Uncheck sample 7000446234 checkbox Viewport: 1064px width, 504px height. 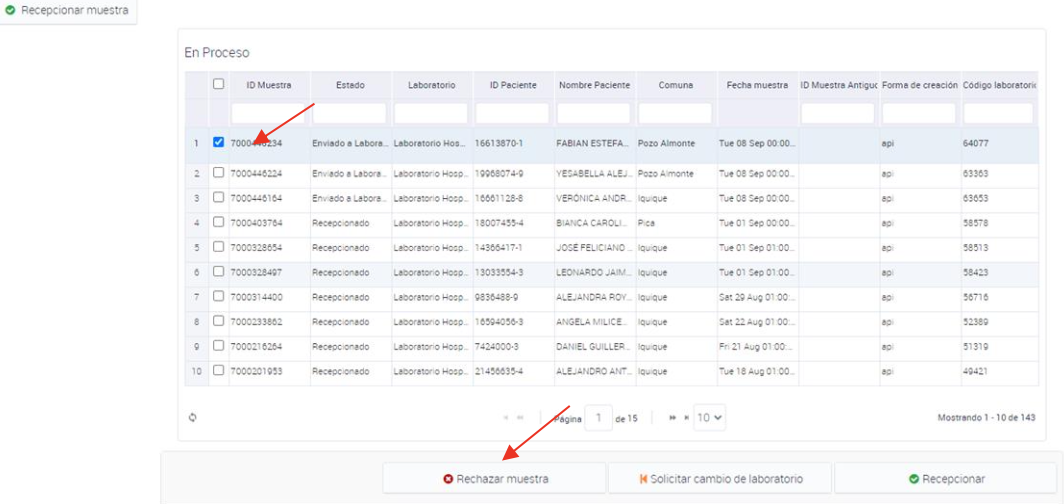pyautogui.click(x=218, y=142)
